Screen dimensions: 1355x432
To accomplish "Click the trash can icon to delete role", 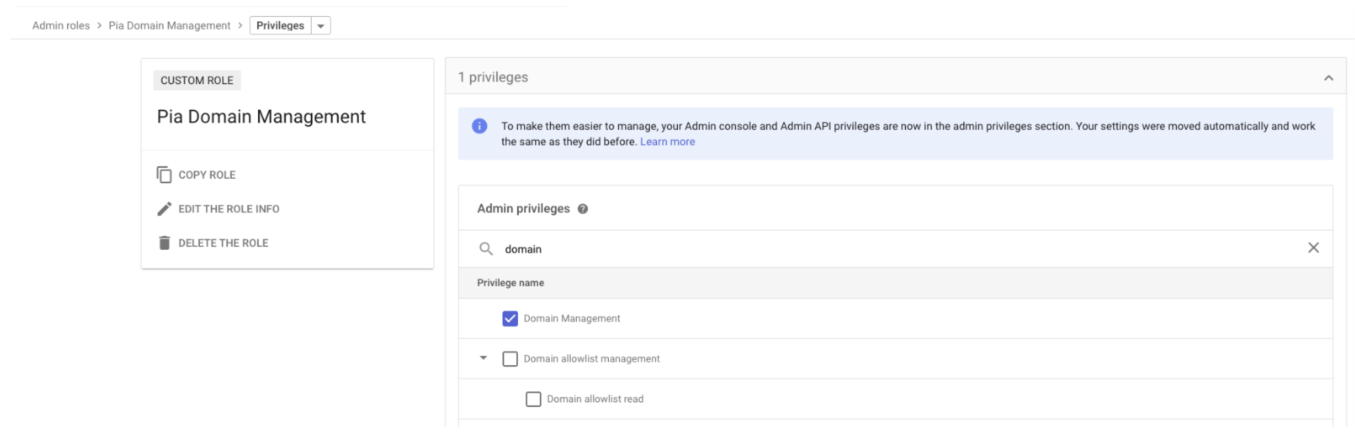I will tap(164, 242).
